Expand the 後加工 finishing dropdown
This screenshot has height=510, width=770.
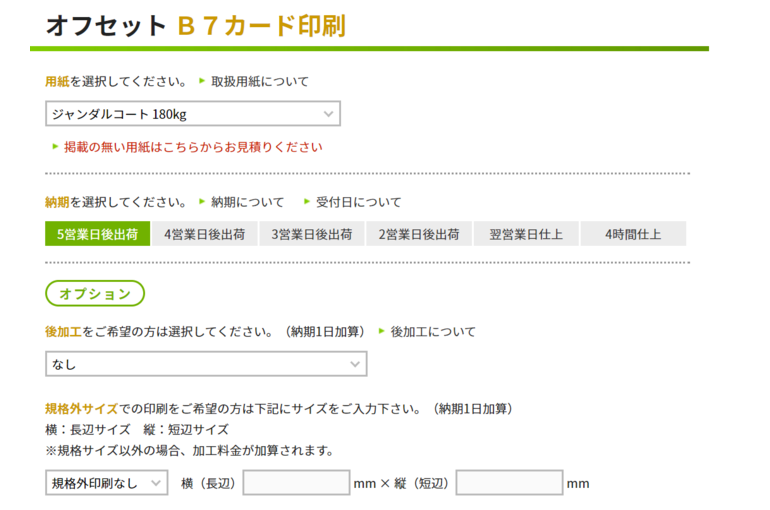pos(206,364)
